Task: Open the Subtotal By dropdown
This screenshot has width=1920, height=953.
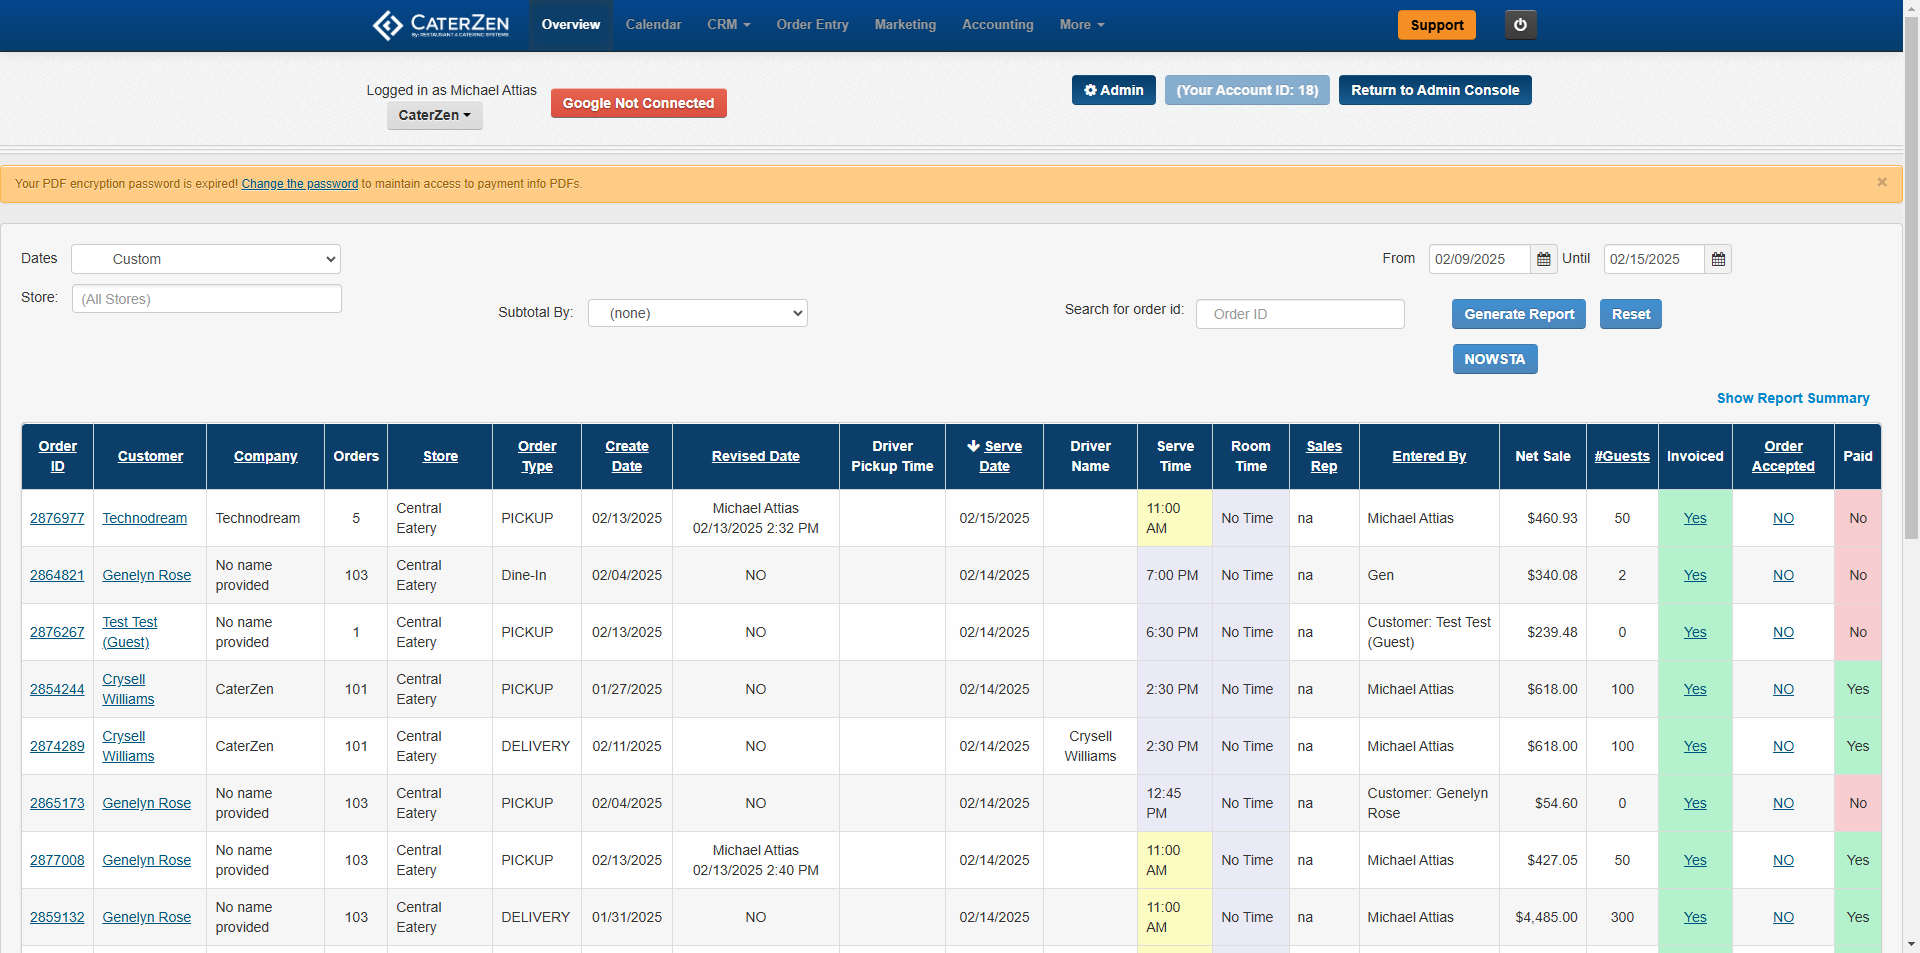Action: [x=697, y=313]
